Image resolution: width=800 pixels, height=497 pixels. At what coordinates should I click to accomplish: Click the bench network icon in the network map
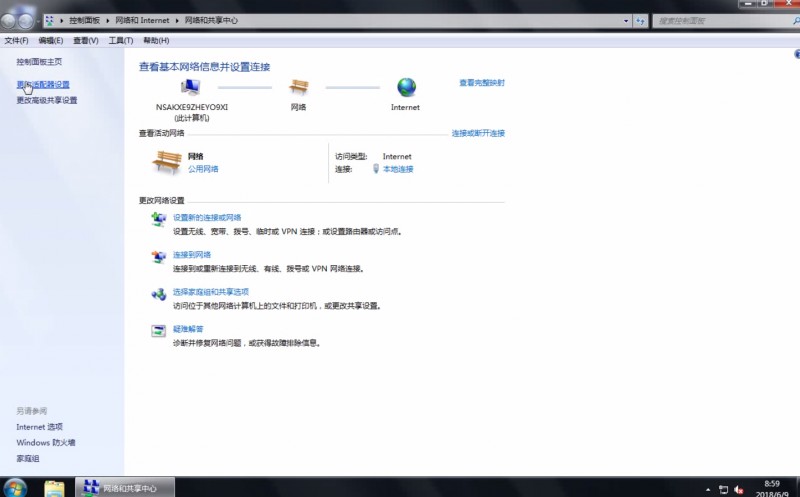click(298, 87)
